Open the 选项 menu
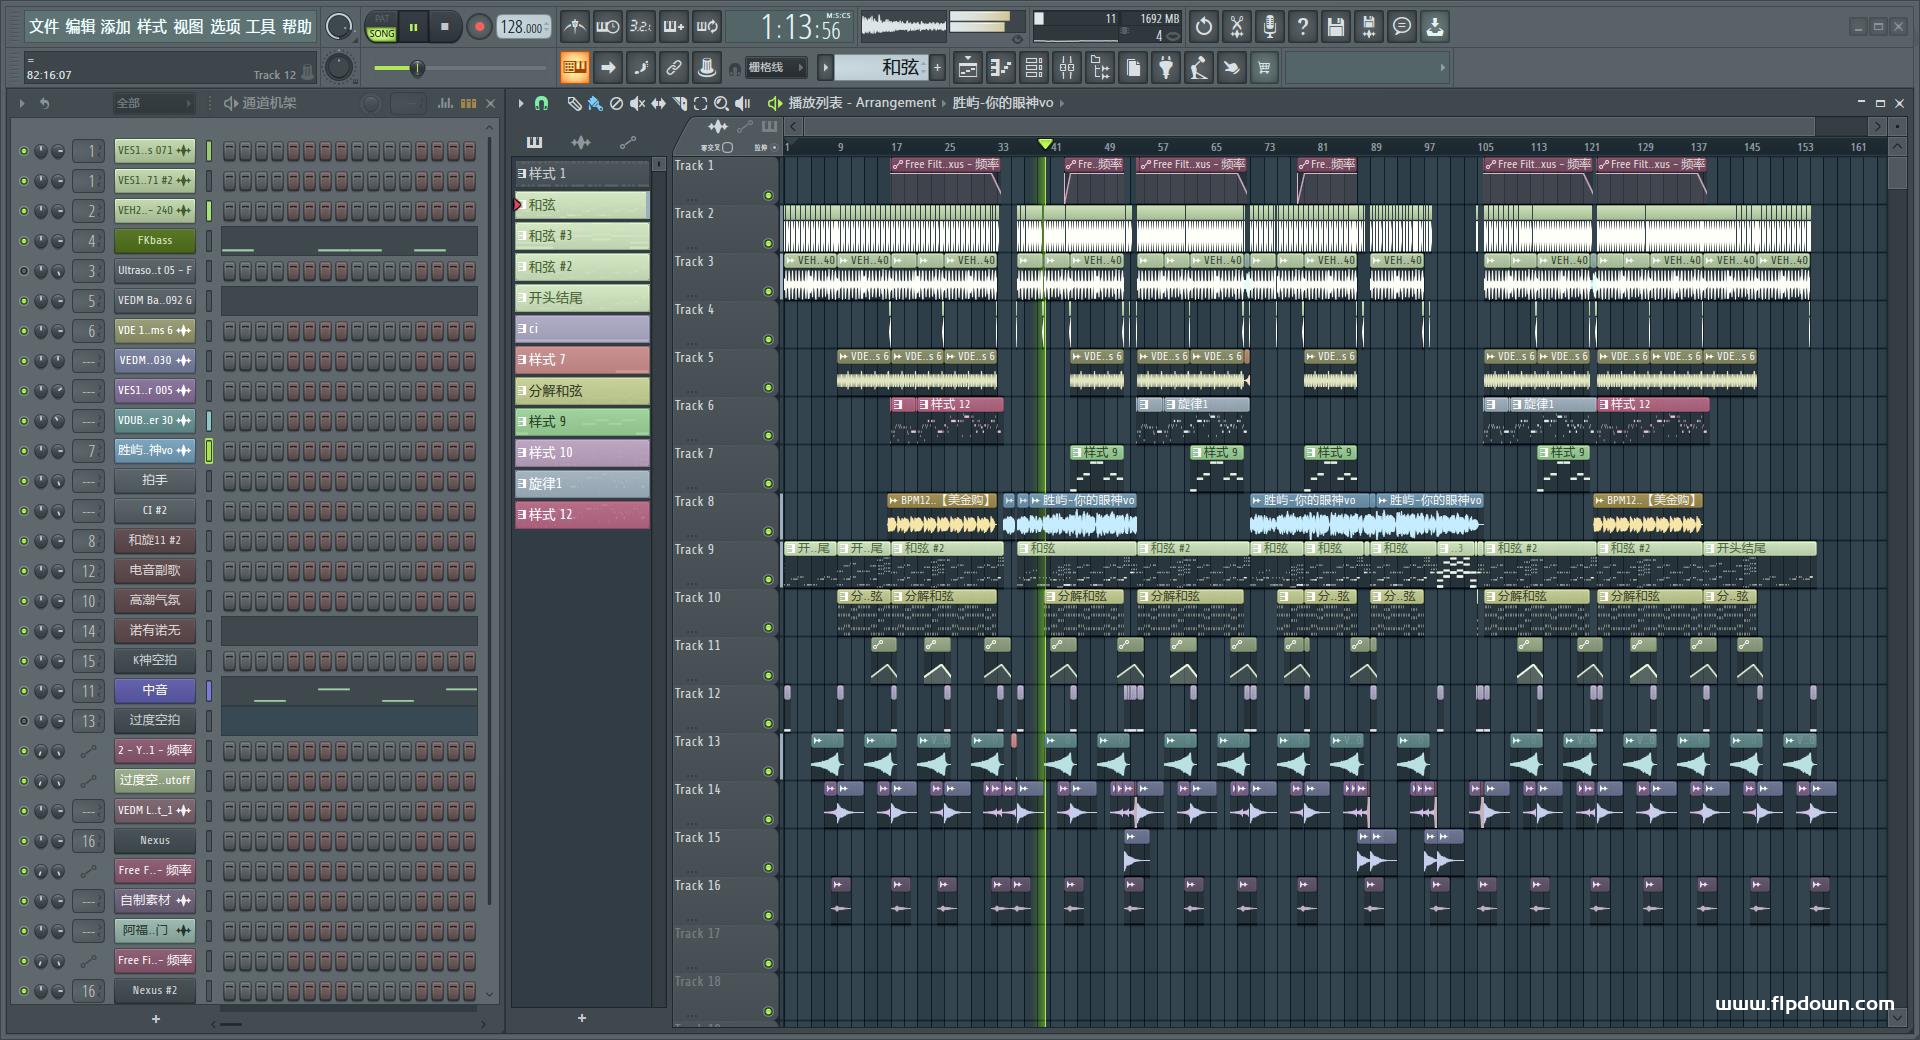Viewport: 1920px width, 1040px height. 225,27
